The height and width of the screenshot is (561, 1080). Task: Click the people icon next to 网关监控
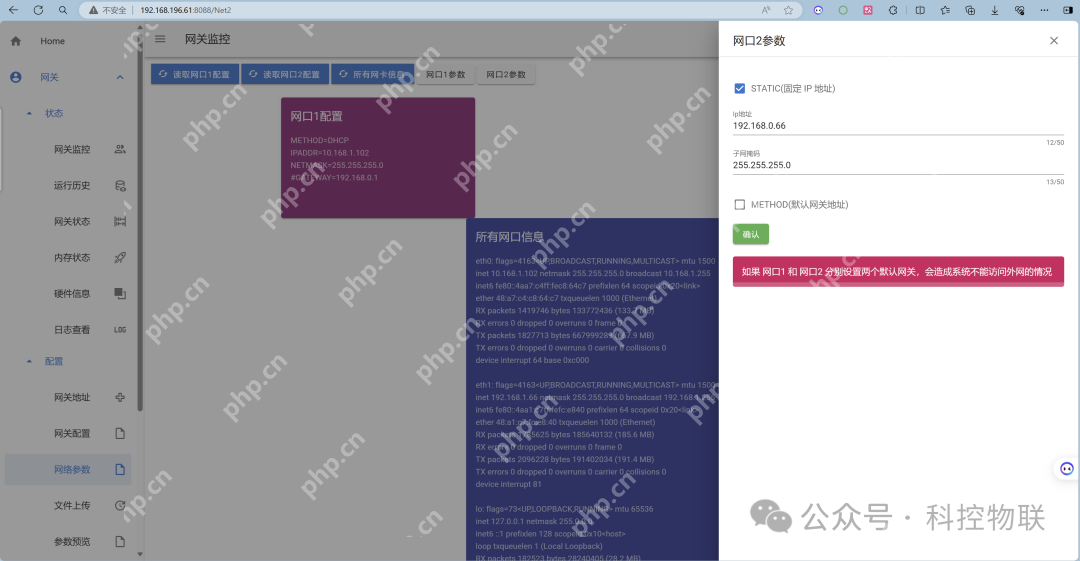[120, 149]
